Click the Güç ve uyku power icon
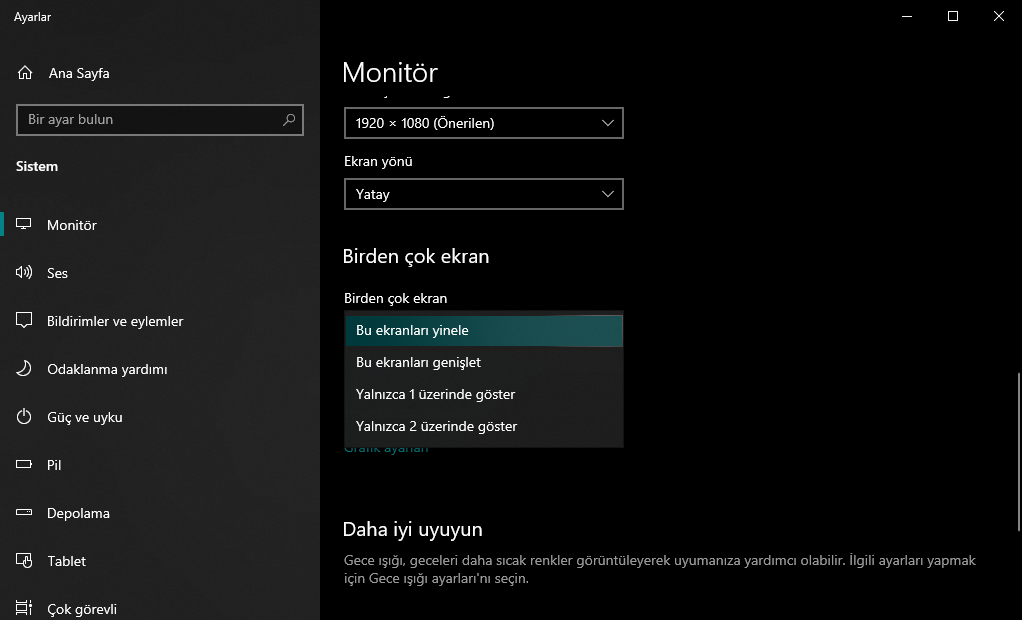 [24, 417]
